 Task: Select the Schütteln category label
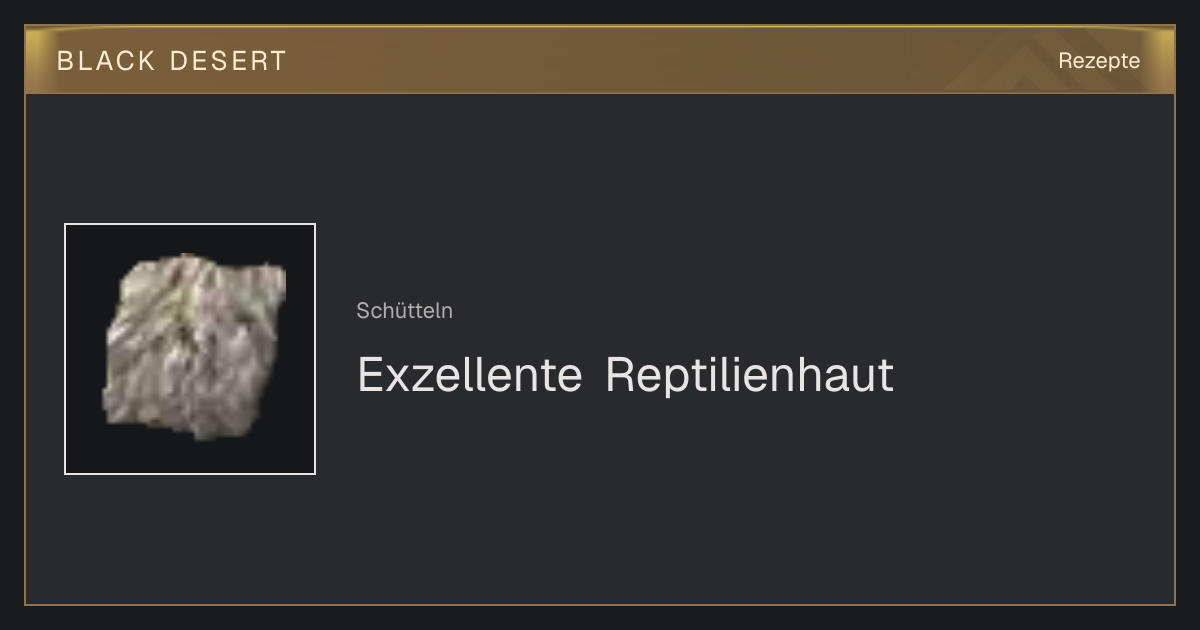404,310
